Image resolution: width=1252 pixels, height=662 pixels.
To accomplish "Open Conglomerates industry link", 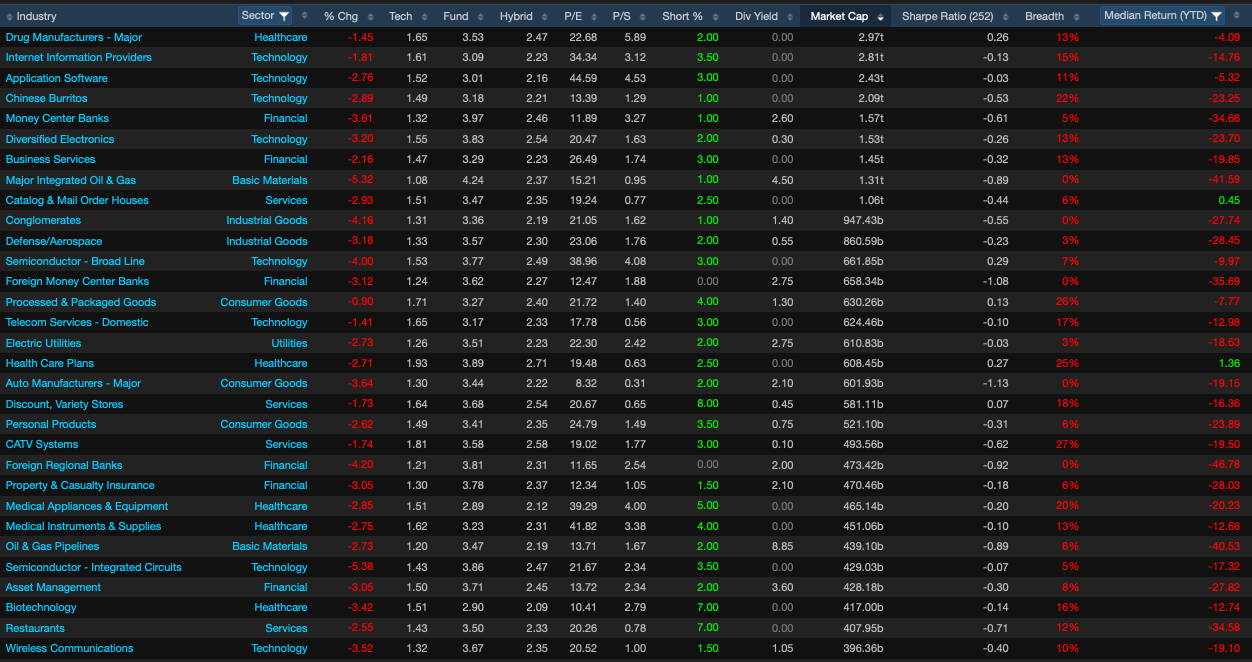I will click(x=43, y=220).
